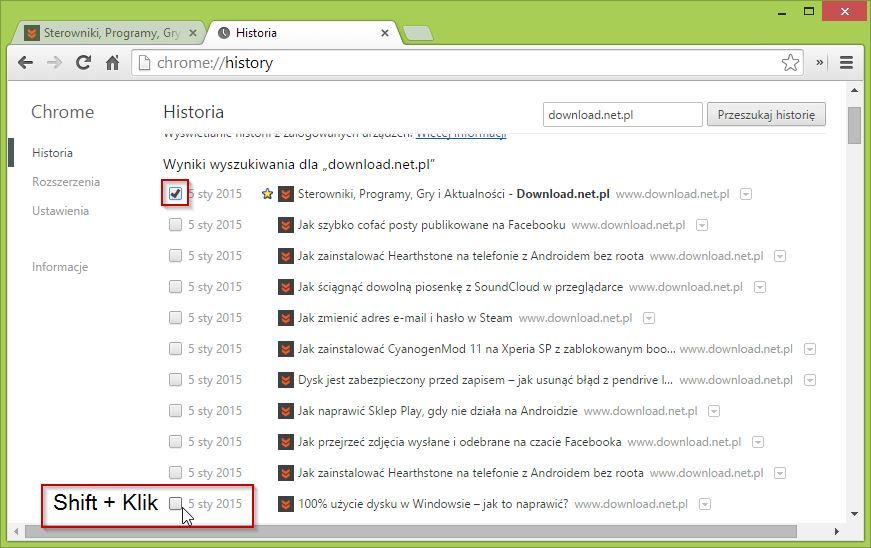Open Informacje in the sidebar
Screen dimensions: 871x548
coord(60,267)
